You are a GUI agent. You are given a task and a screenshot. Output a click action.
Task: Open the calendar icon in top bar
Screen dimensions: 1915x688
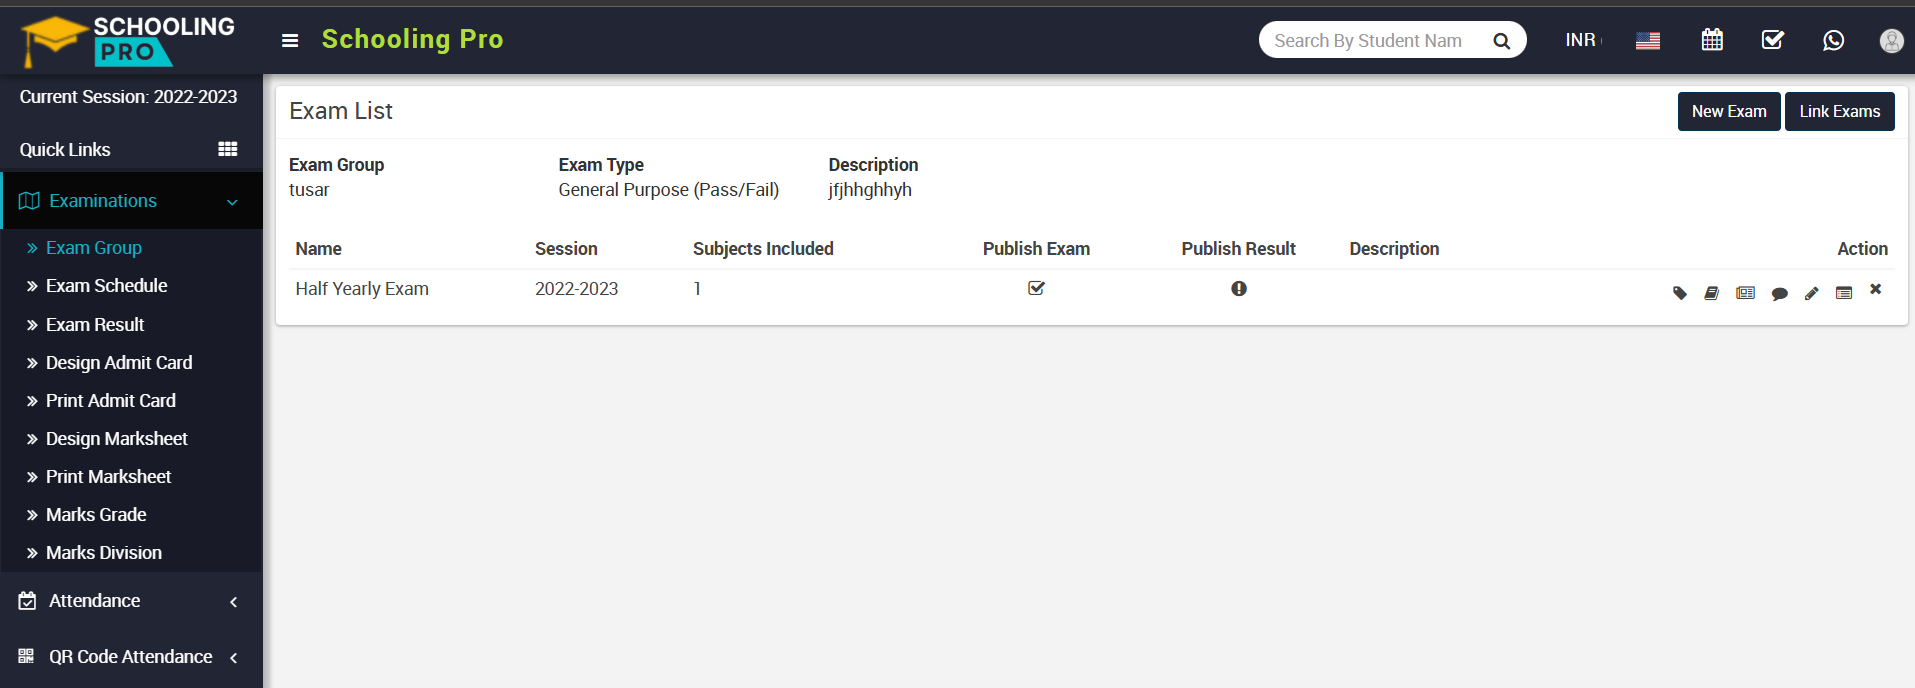[x=1712, y=40]
